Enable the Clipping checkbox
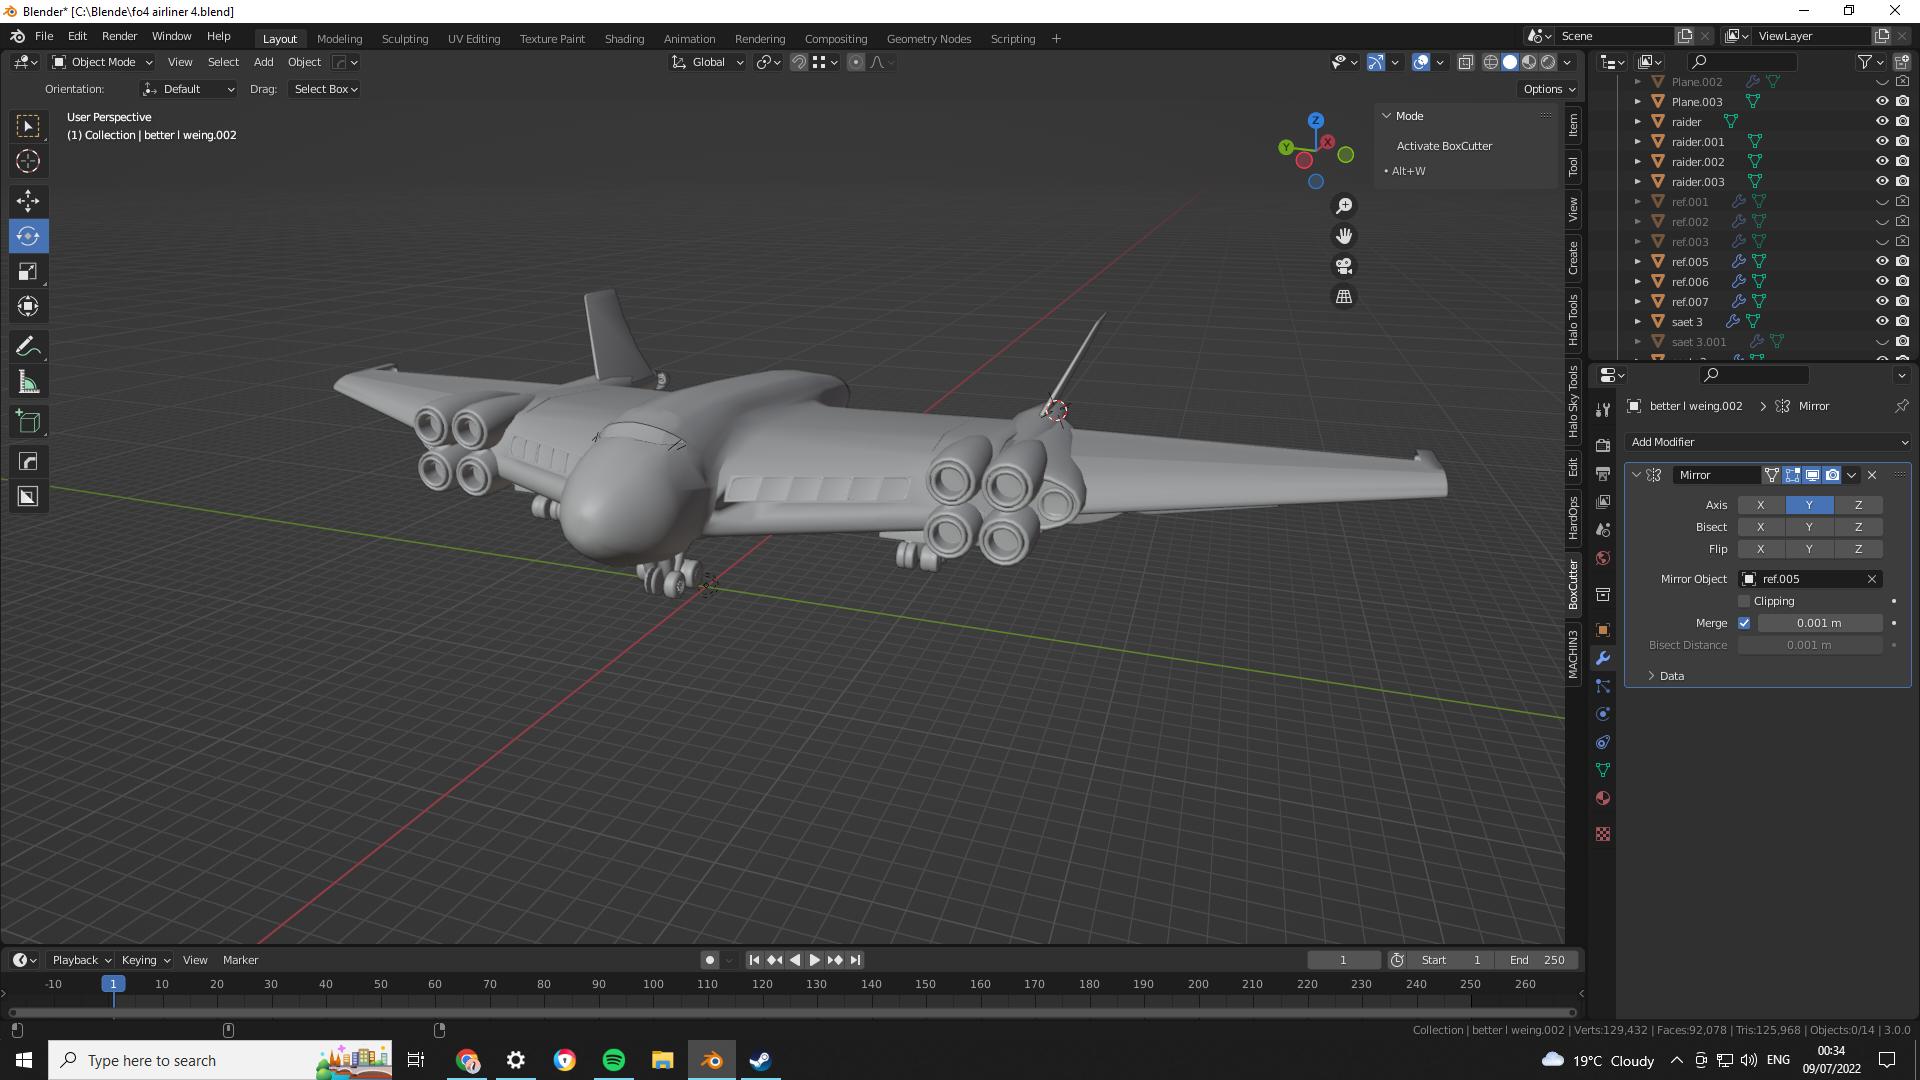The height and width of the screenshot is (1080, 1920). coord(1744,601)
